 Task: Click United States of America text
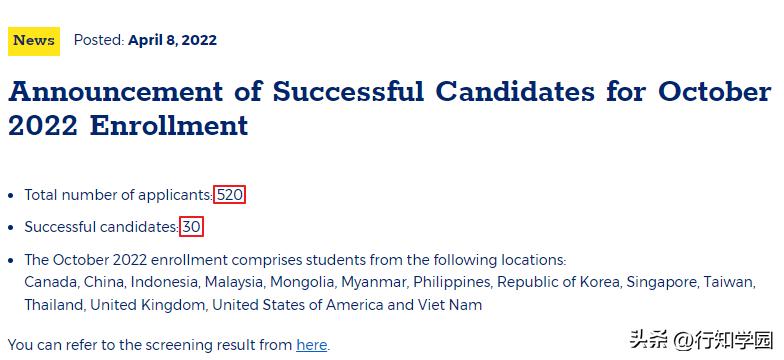pyautogui.click(x=305, y=305)
